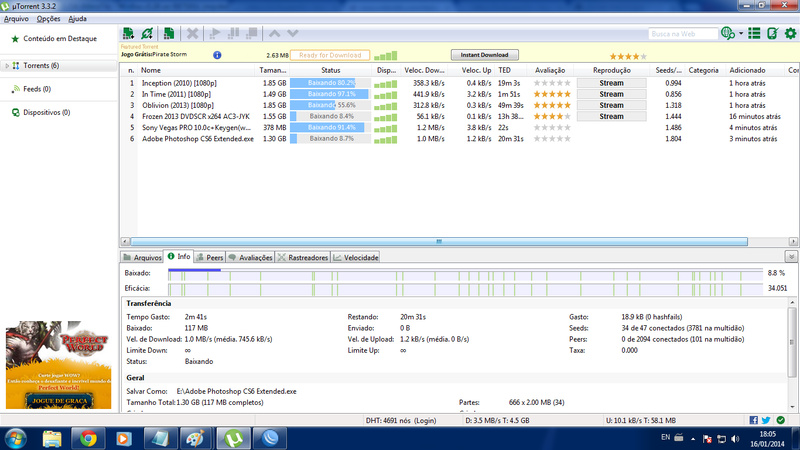Open Preferences via the gear icon
800x450 pixels.
click(x=790, y=34)
